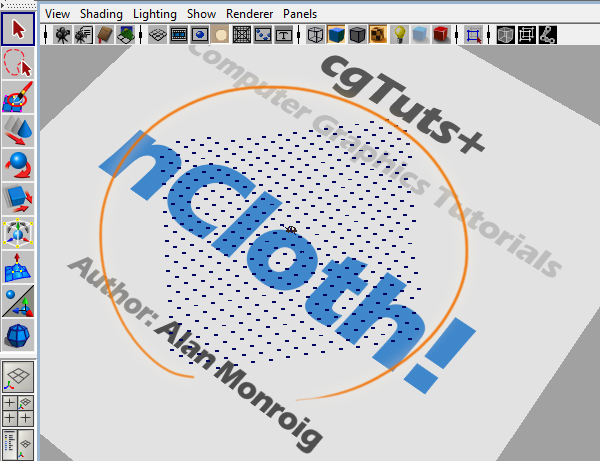Toggle isolate select icon
Image resolution: width=600 pixels, height=461 pixels.
(x=473, y=35)
